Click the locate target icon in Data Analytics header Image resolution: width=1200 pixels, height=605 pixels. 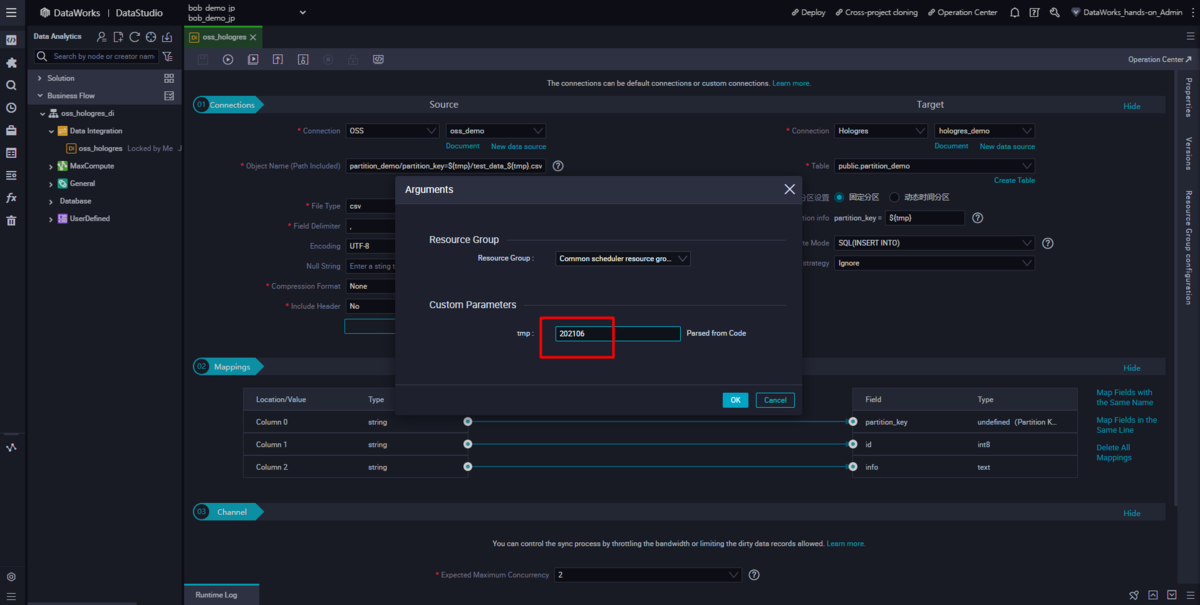151,37
